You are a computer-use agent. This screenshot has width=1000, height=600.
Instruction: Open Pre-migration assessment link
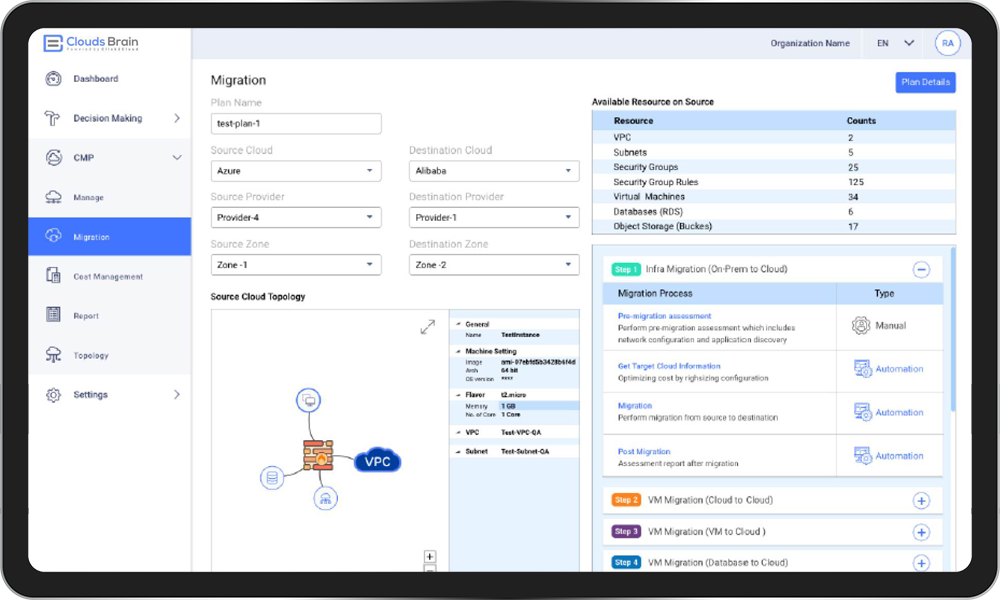[664, 316]
